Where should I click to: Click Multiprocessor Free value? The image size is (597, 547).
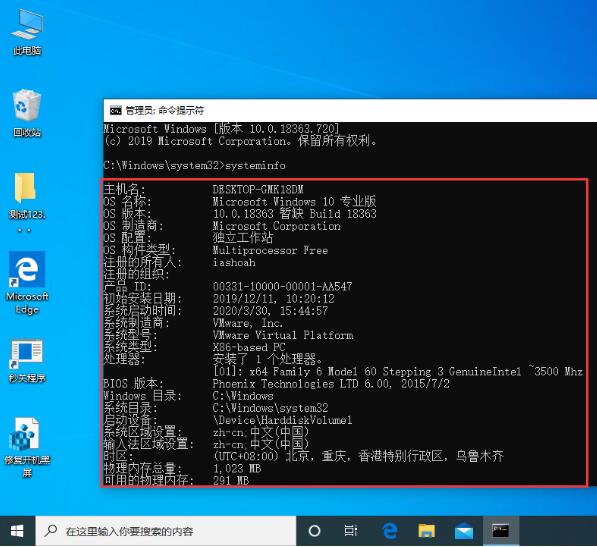270,250
